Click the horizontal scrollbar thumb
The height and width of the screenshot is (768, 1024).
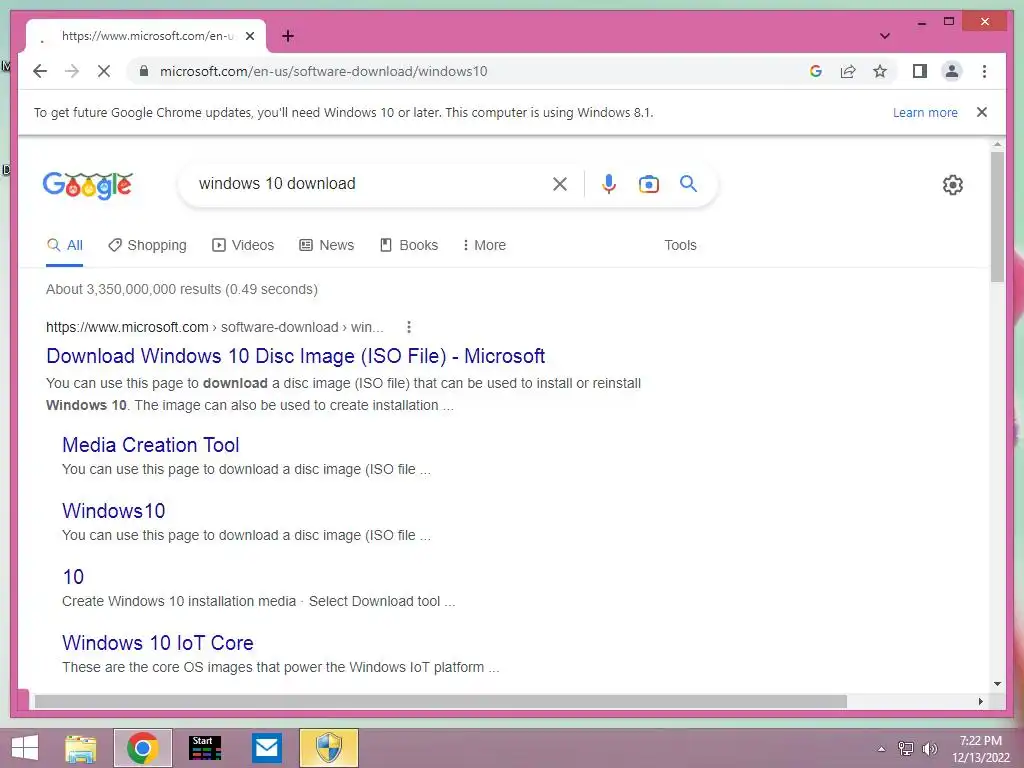(441, 701)
